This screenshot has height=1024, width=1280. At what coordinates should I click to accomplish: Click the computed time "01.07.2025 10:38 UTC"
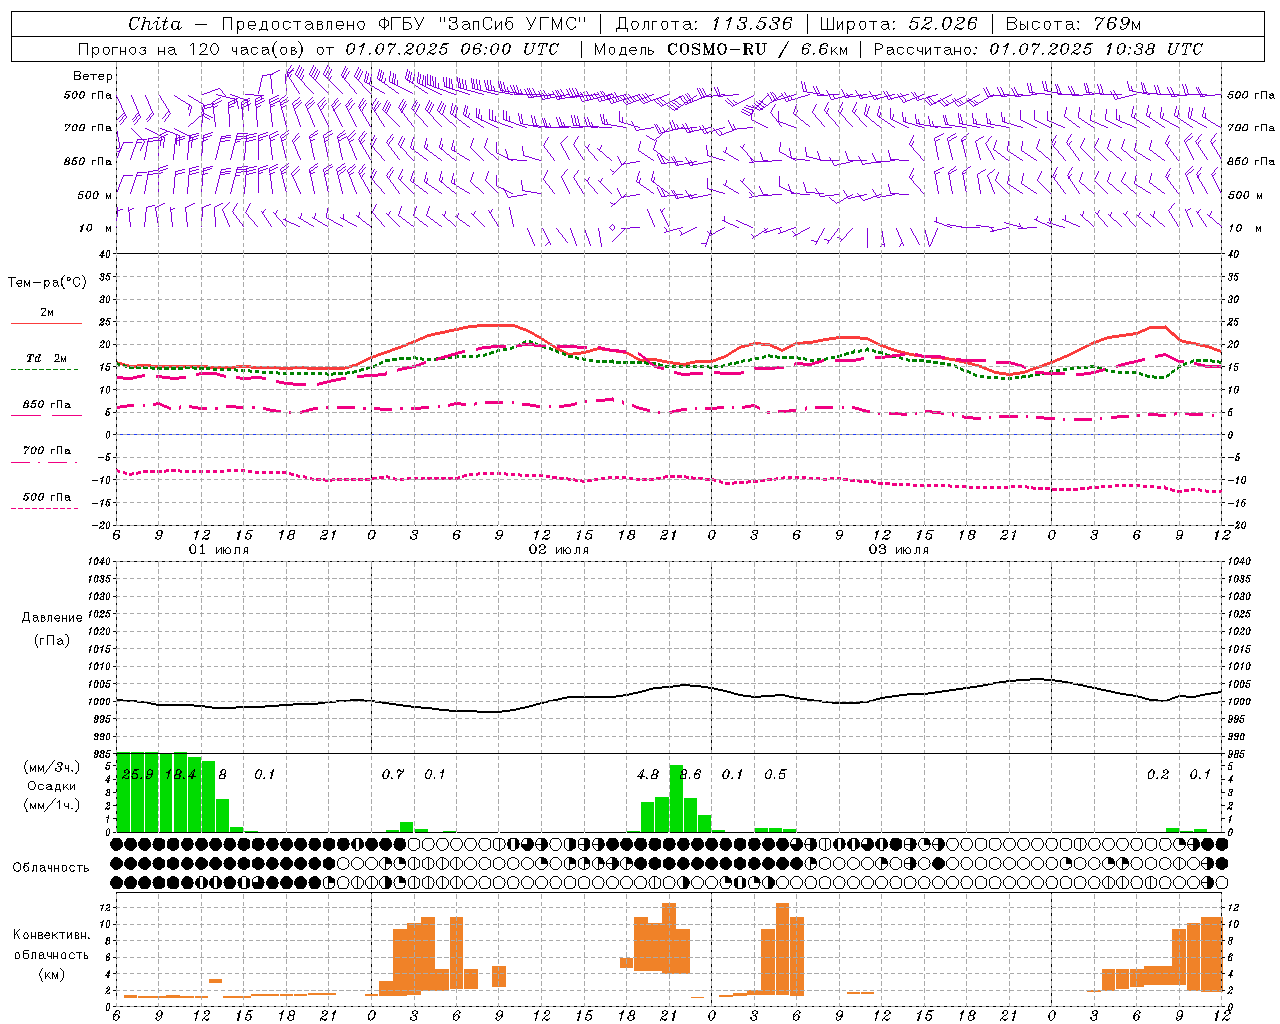(1096, 49)
